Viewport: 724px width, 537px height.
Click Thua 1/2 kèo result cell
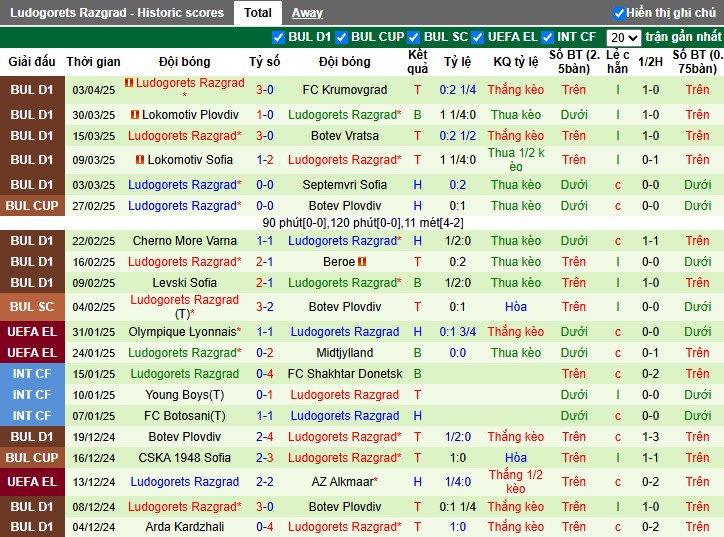tap(516, 160)
